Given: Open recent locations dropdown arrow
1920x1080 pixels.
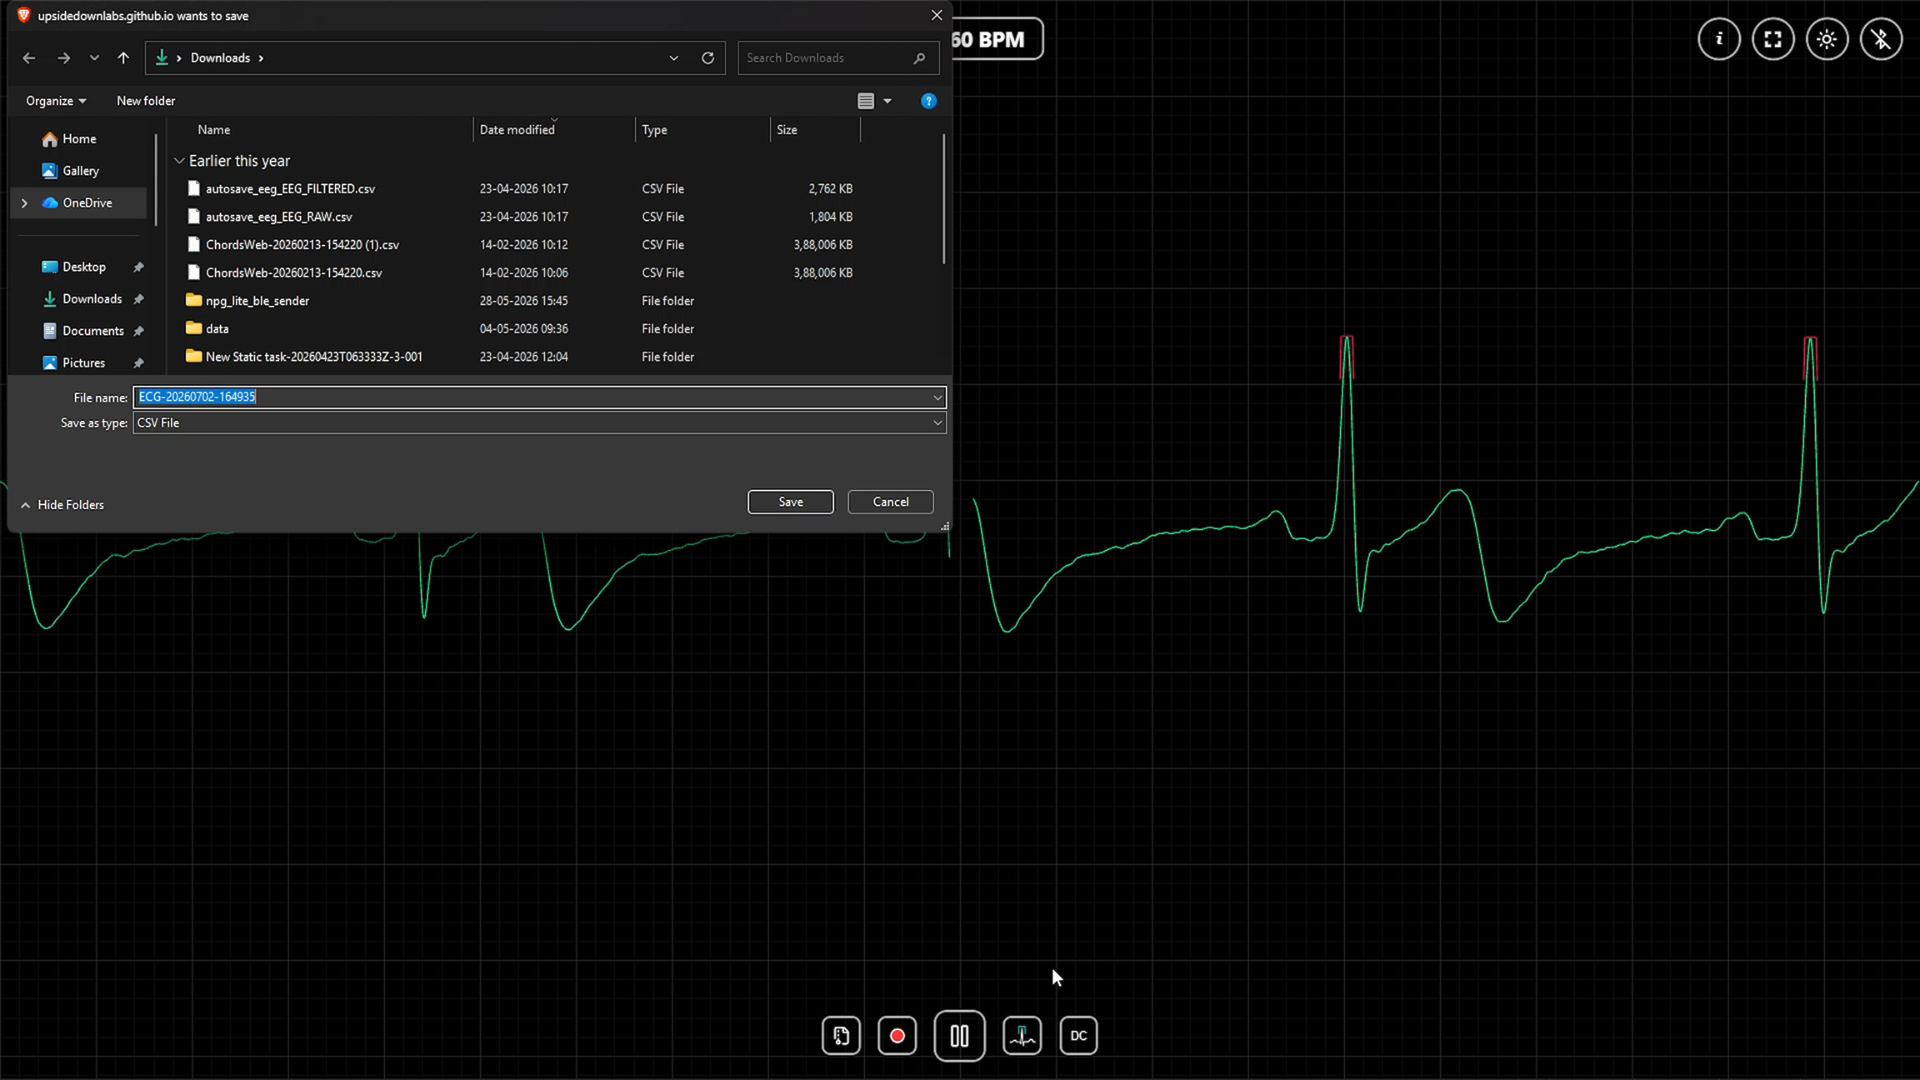Looking at the screenshot, I should [94, 58].
